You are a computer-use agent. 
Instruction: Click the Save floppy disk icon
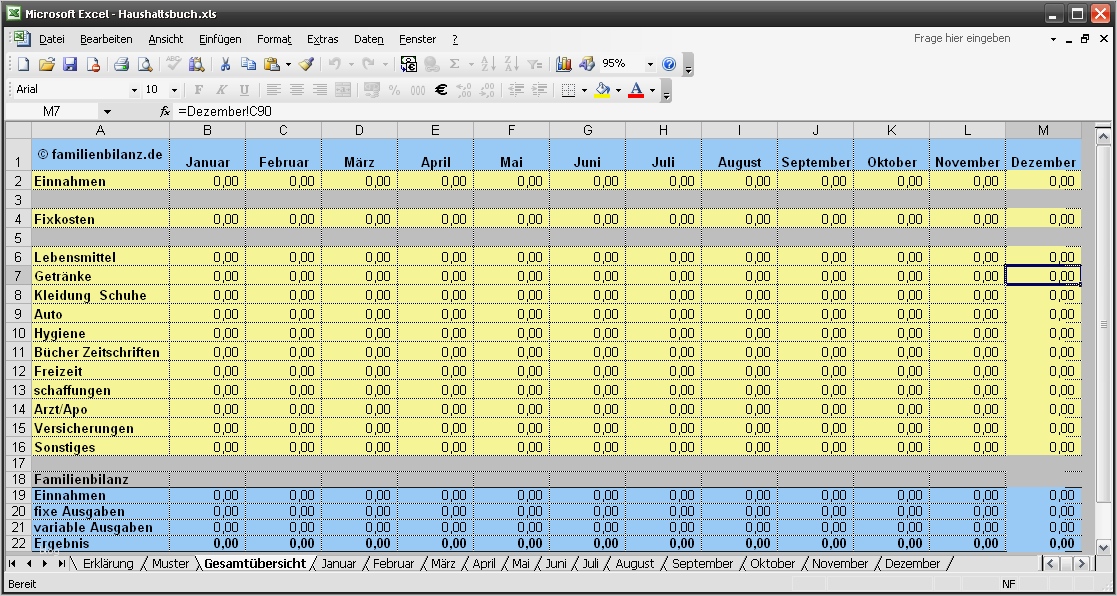[70, 64]
